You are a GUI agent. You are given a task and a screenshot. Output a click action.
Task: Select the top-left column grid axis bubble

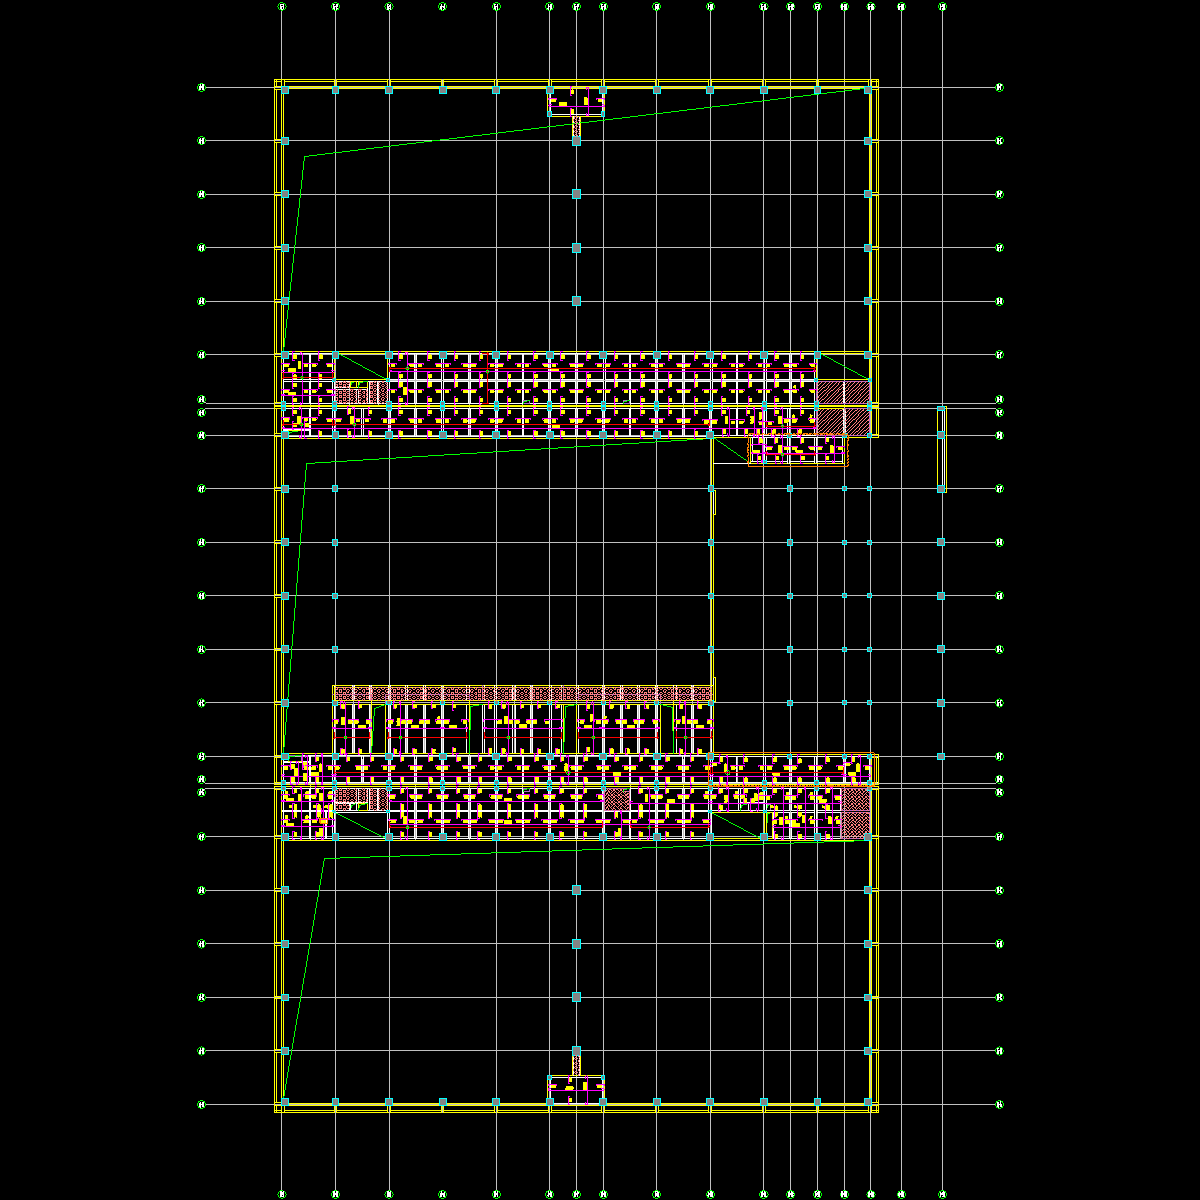point(282,6)
